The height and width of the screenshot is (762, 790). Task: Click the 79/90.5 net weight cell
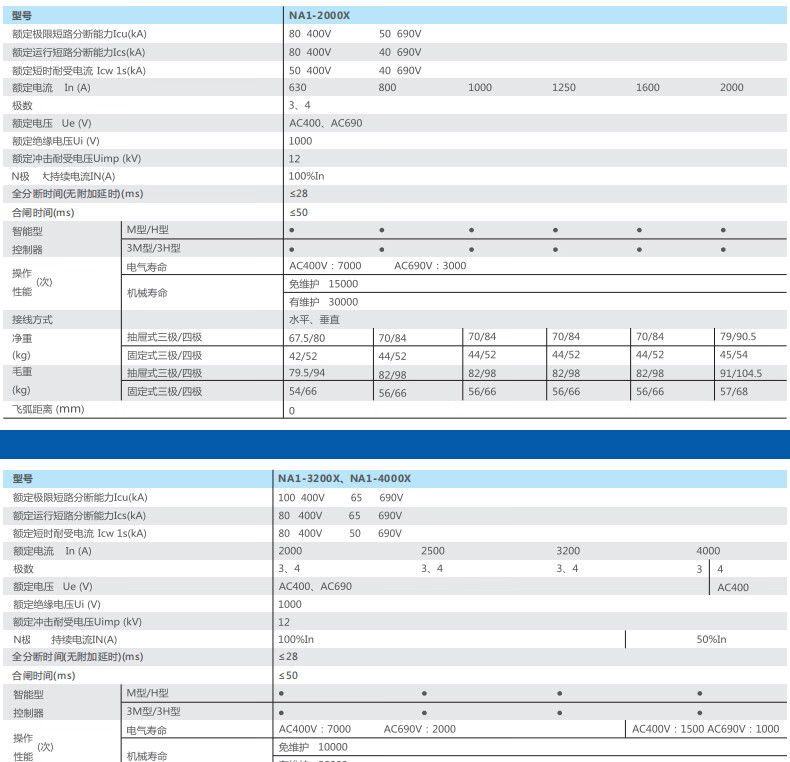click(x=737, y=338)
